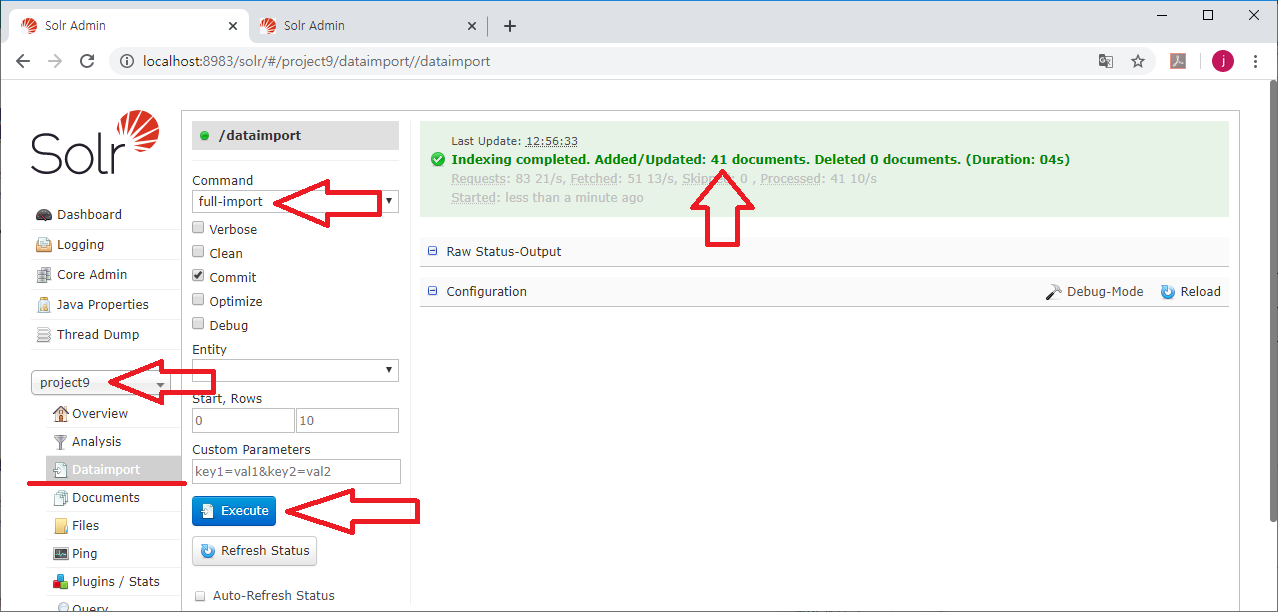
Task: Click the Thread Dump icon
Action: pyautogui.click(x=43, y=334)
